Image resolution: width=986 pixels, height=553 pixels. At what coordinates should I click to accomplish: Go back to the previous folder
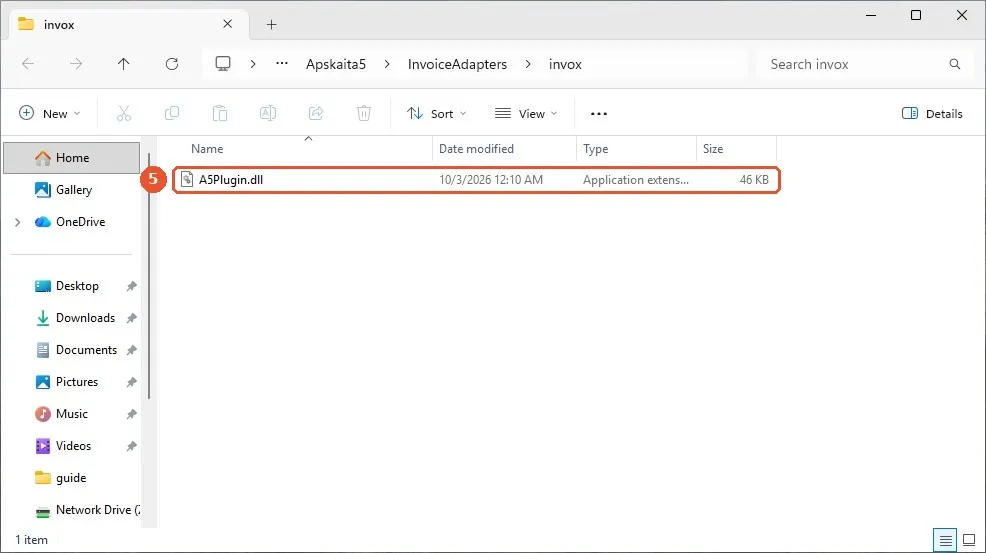pos(28,64)
